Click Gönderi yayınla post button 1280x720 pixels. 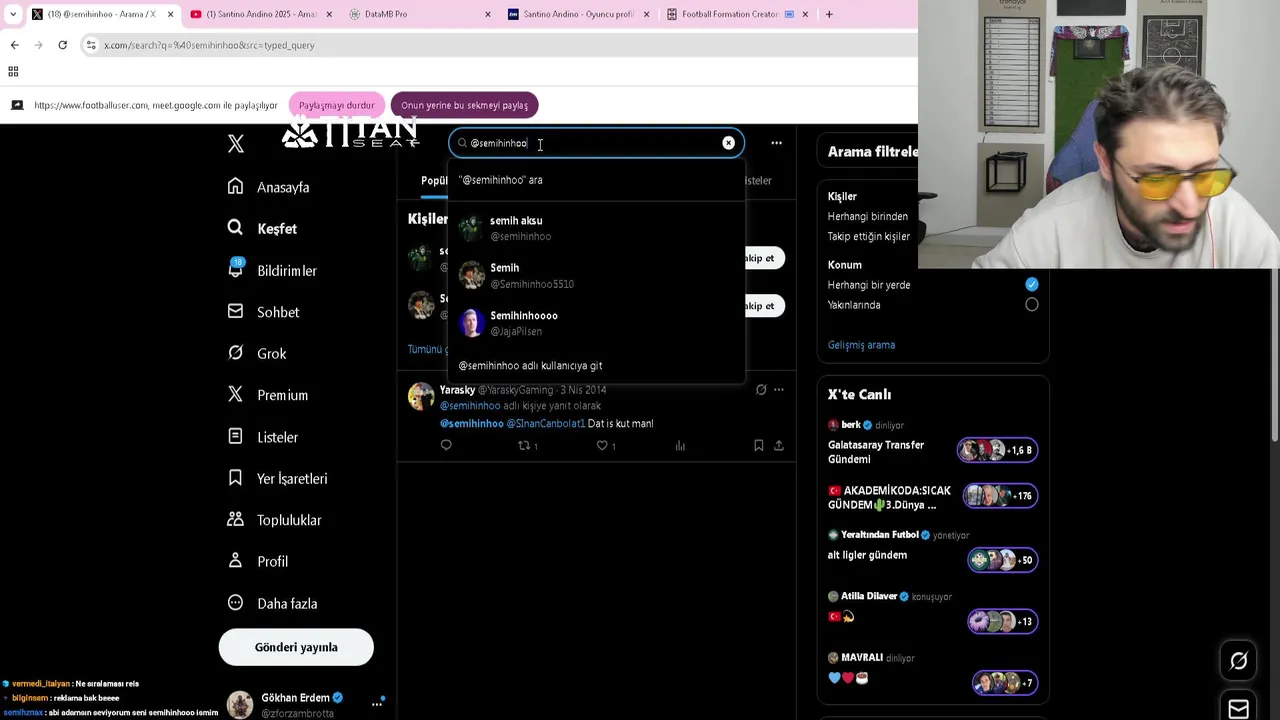tap(296, 647)
